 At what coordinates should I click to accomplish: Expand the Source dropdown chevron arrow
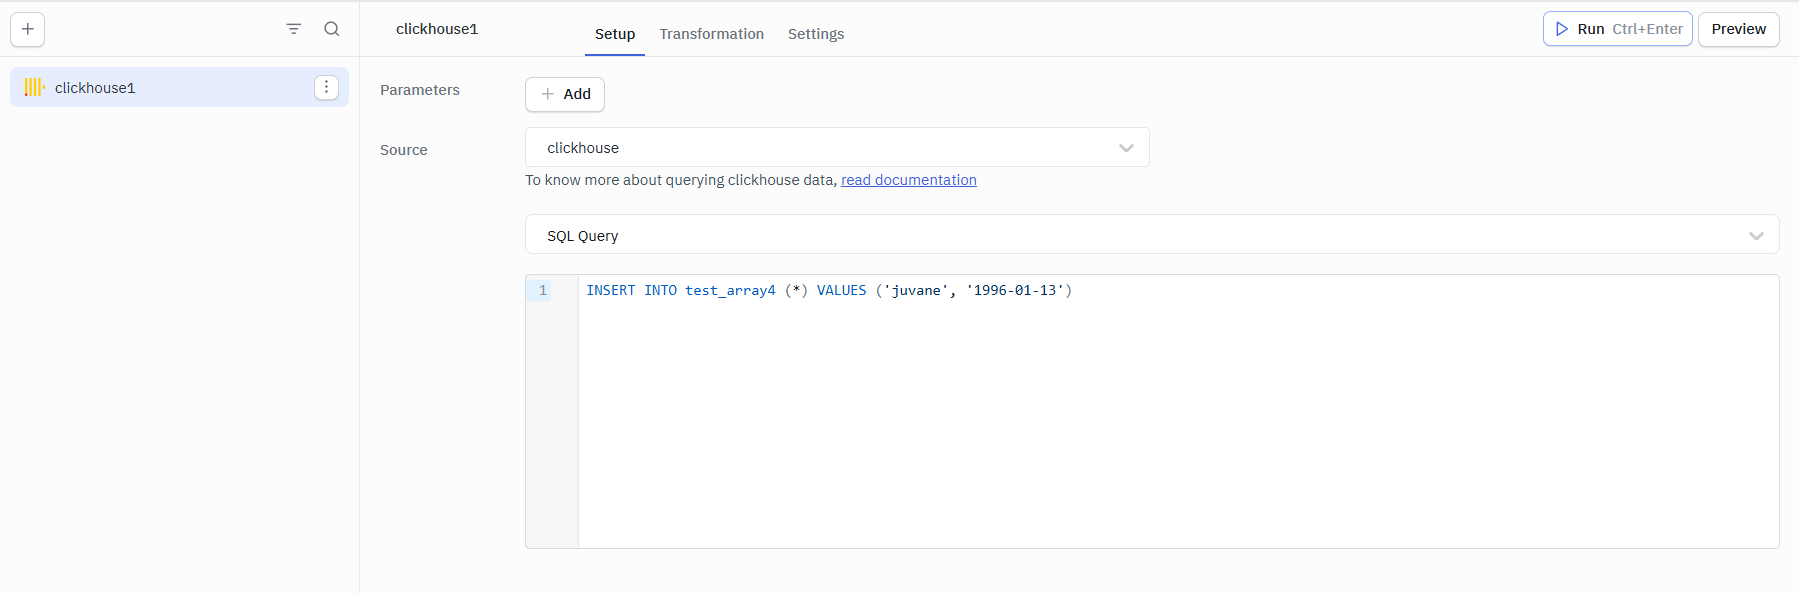1126,148
